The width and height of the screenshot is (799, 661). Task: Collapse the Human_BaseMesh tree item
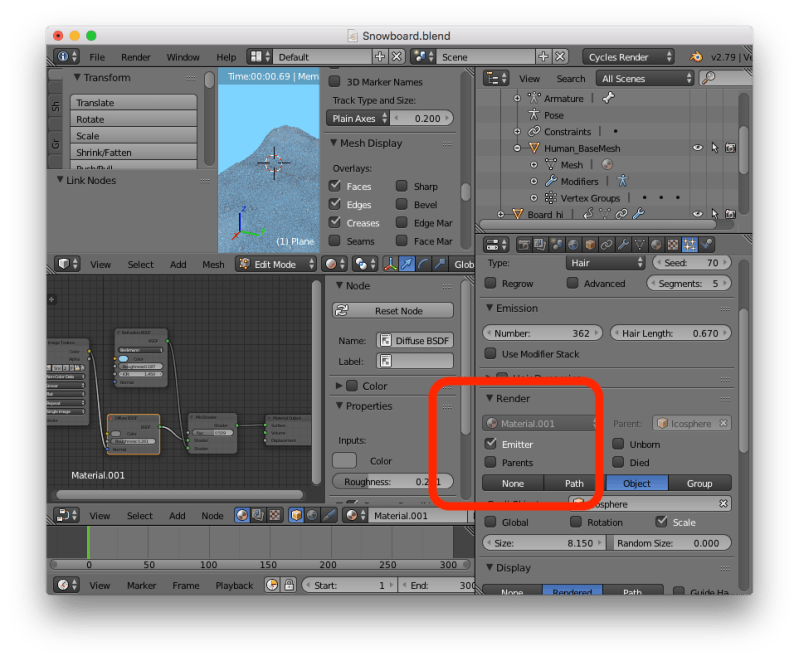[517, 148]
